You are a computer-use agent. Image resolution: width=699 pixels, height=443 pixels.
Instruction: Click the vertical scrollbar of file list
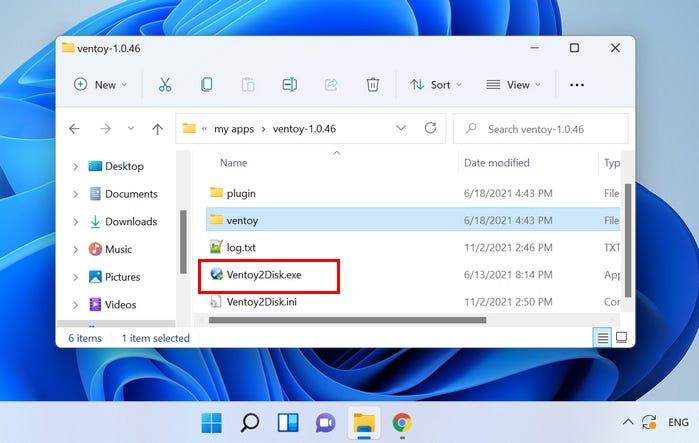(628, 240)
